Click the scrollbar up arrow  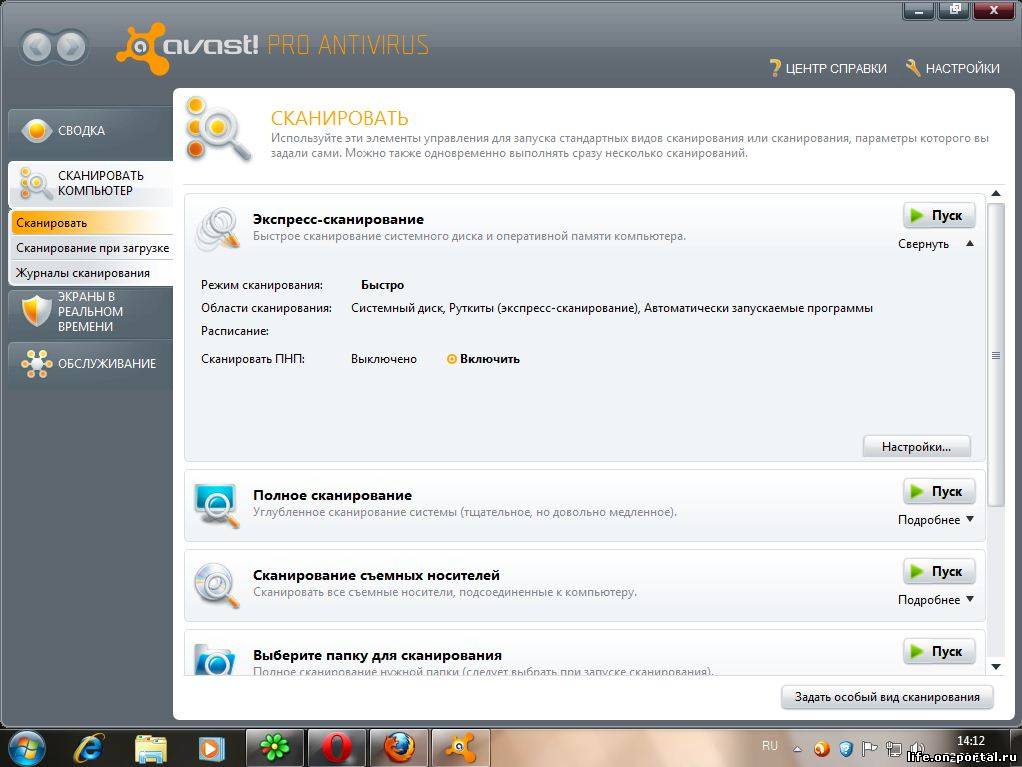pos(996,194)
